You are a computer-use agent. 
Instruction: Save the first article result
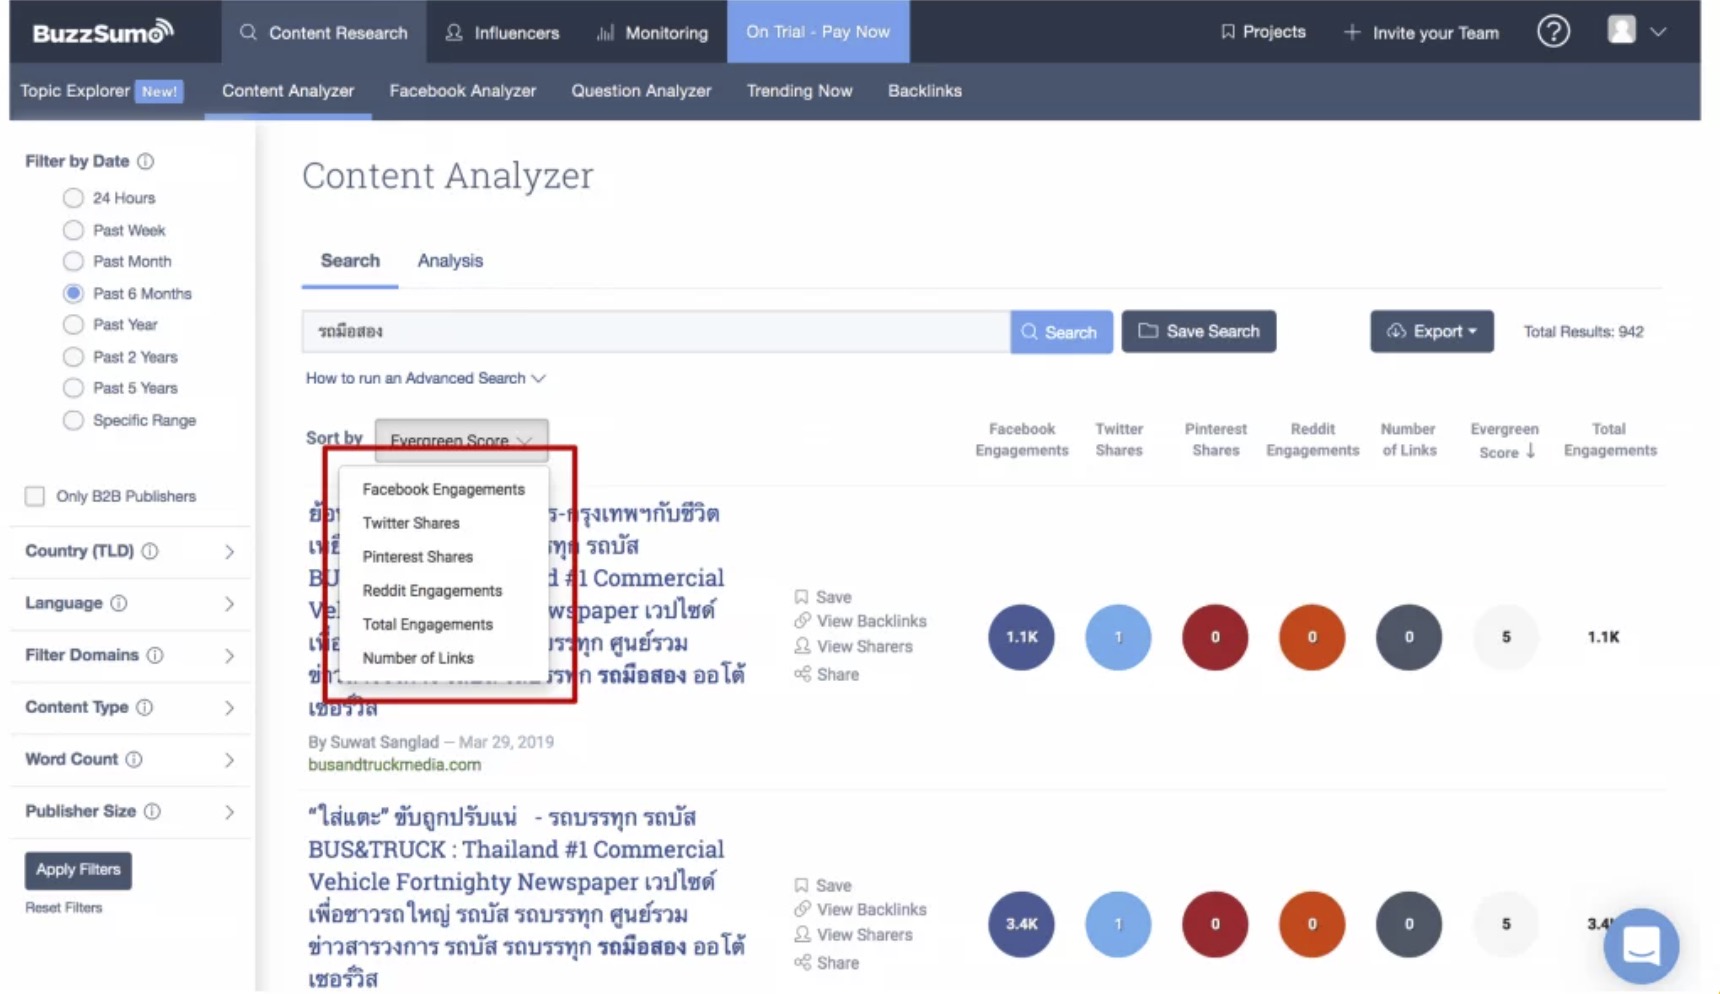(x=823, y=597)
